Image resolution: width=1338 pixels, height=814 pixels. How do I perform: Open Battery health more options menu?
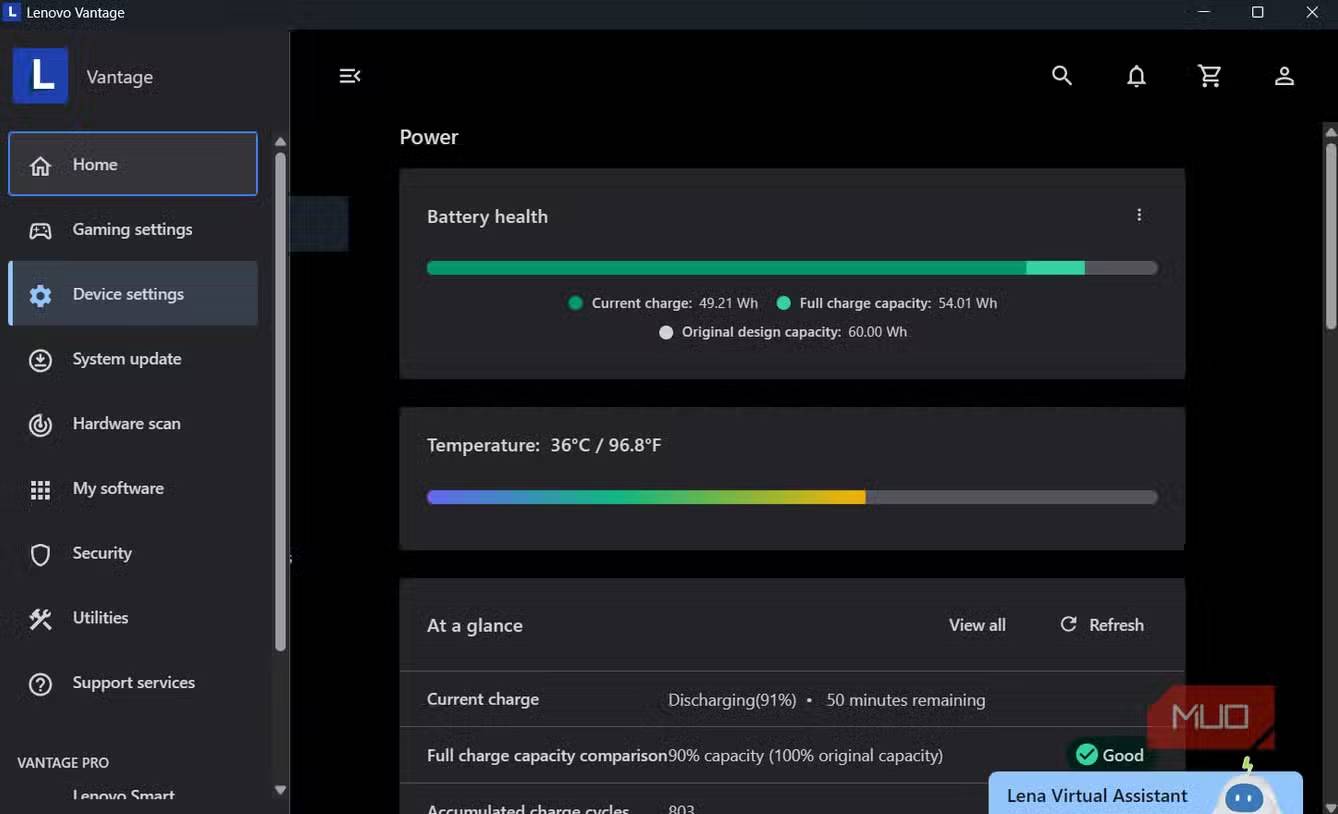1139,215
